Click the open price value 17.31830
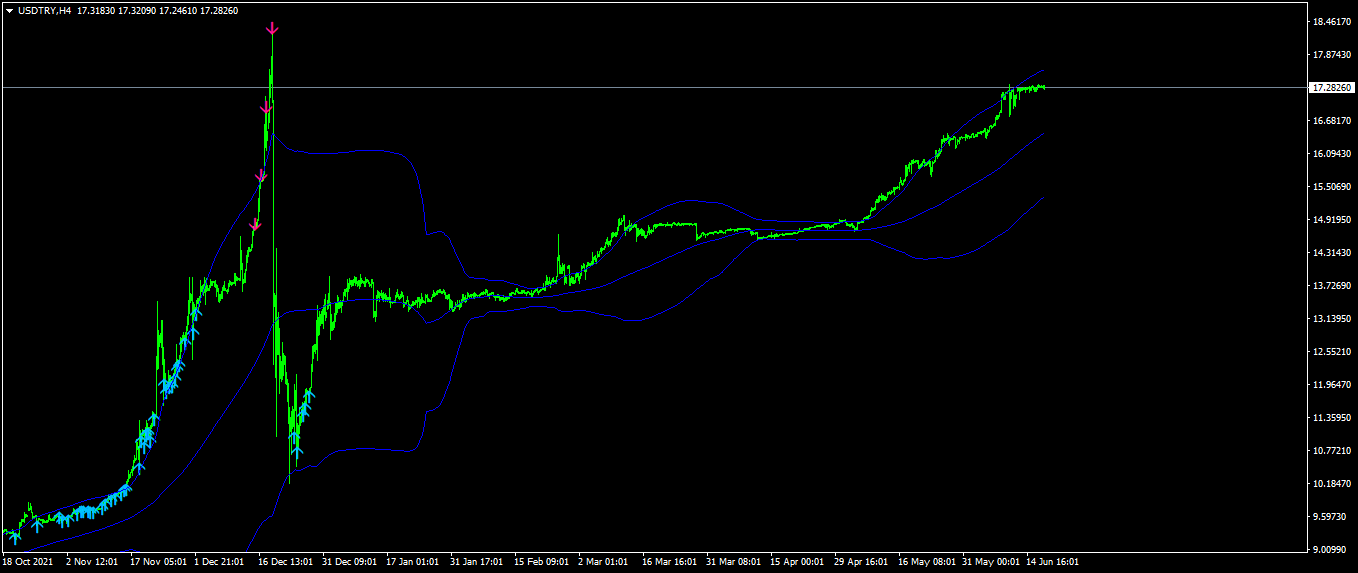The height and width of the screenshot is (573, 1358). point(97,10)
